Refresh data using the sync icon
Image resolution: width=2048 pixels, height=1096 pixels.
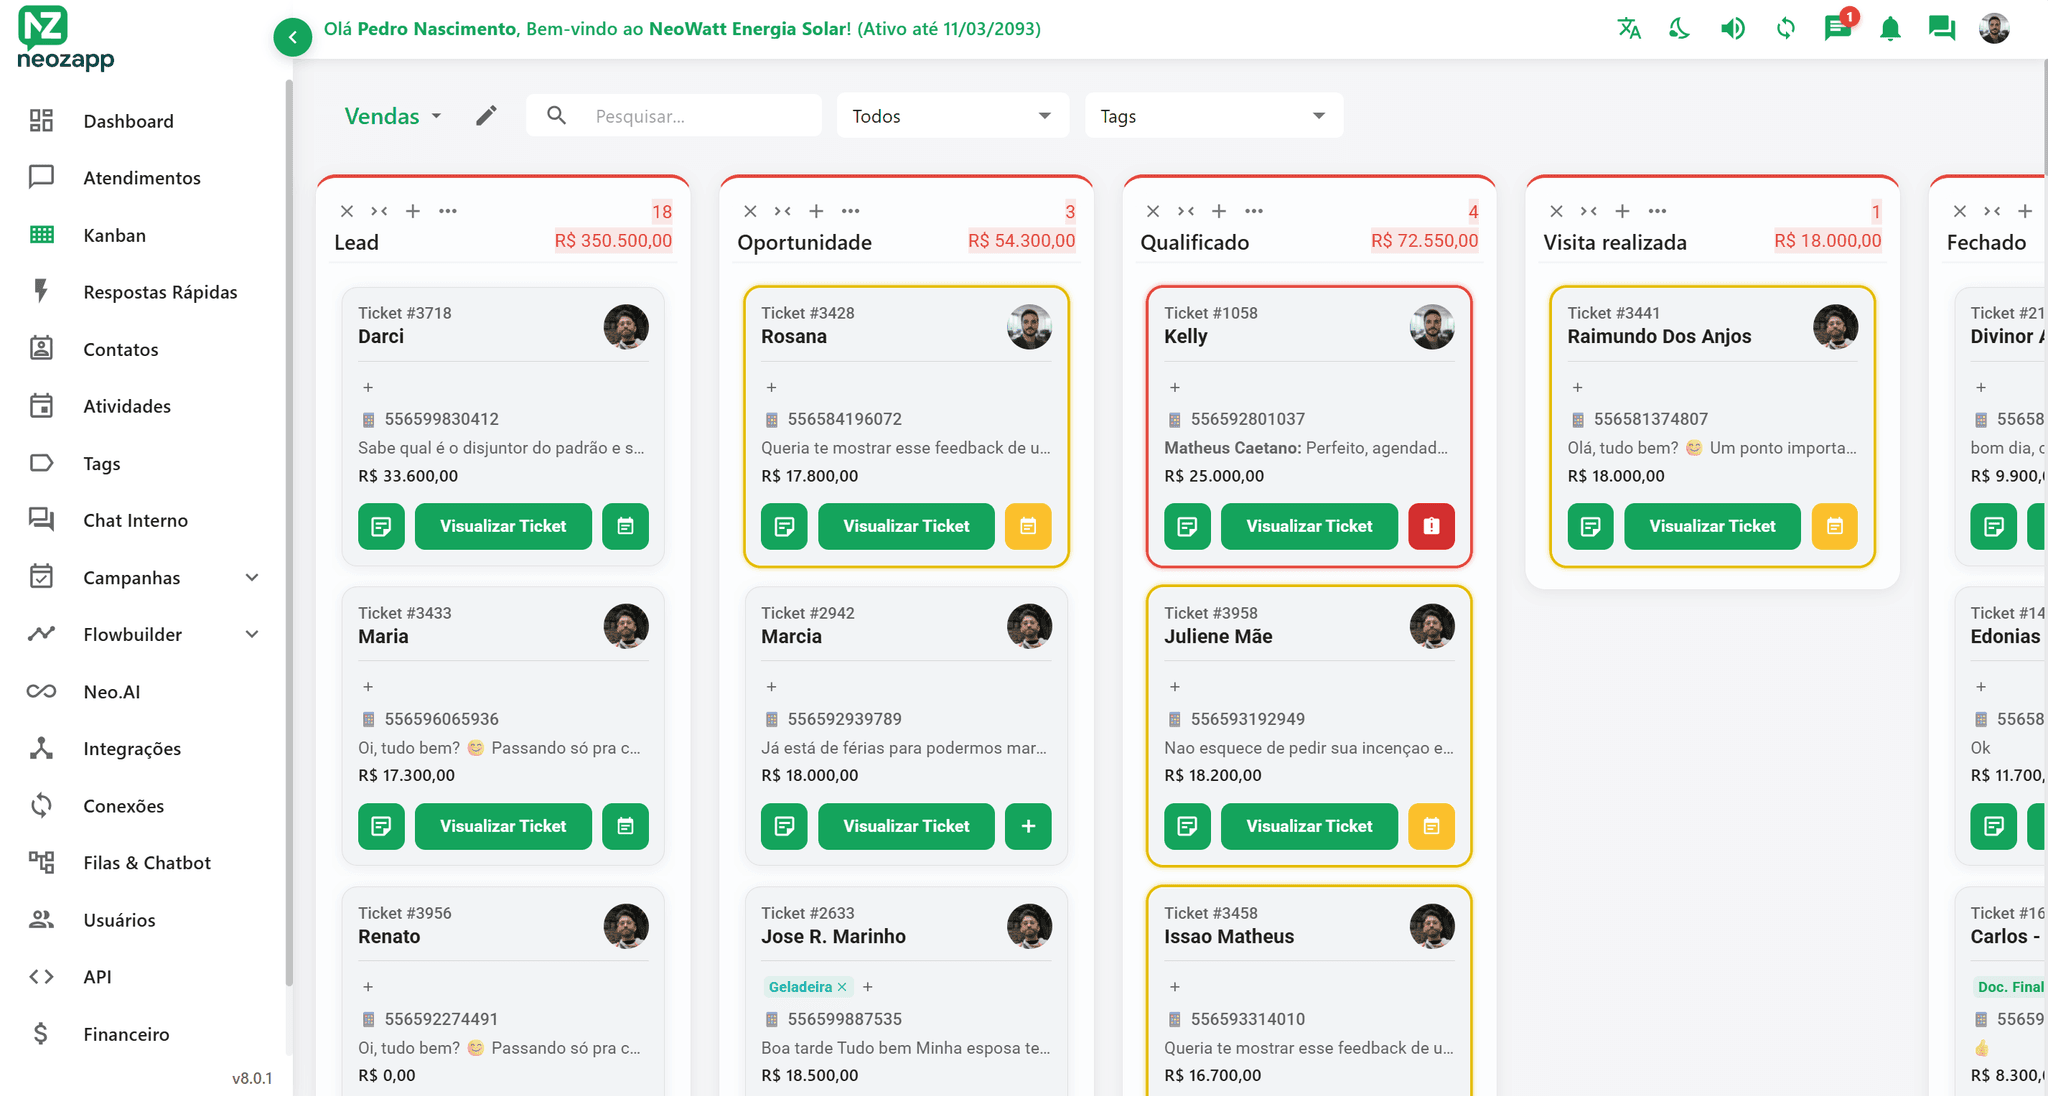(x=1786, y=28)
